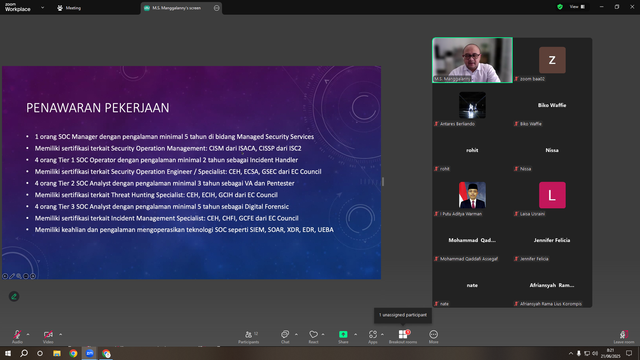Click the rohit participant tile

point(472,150)
